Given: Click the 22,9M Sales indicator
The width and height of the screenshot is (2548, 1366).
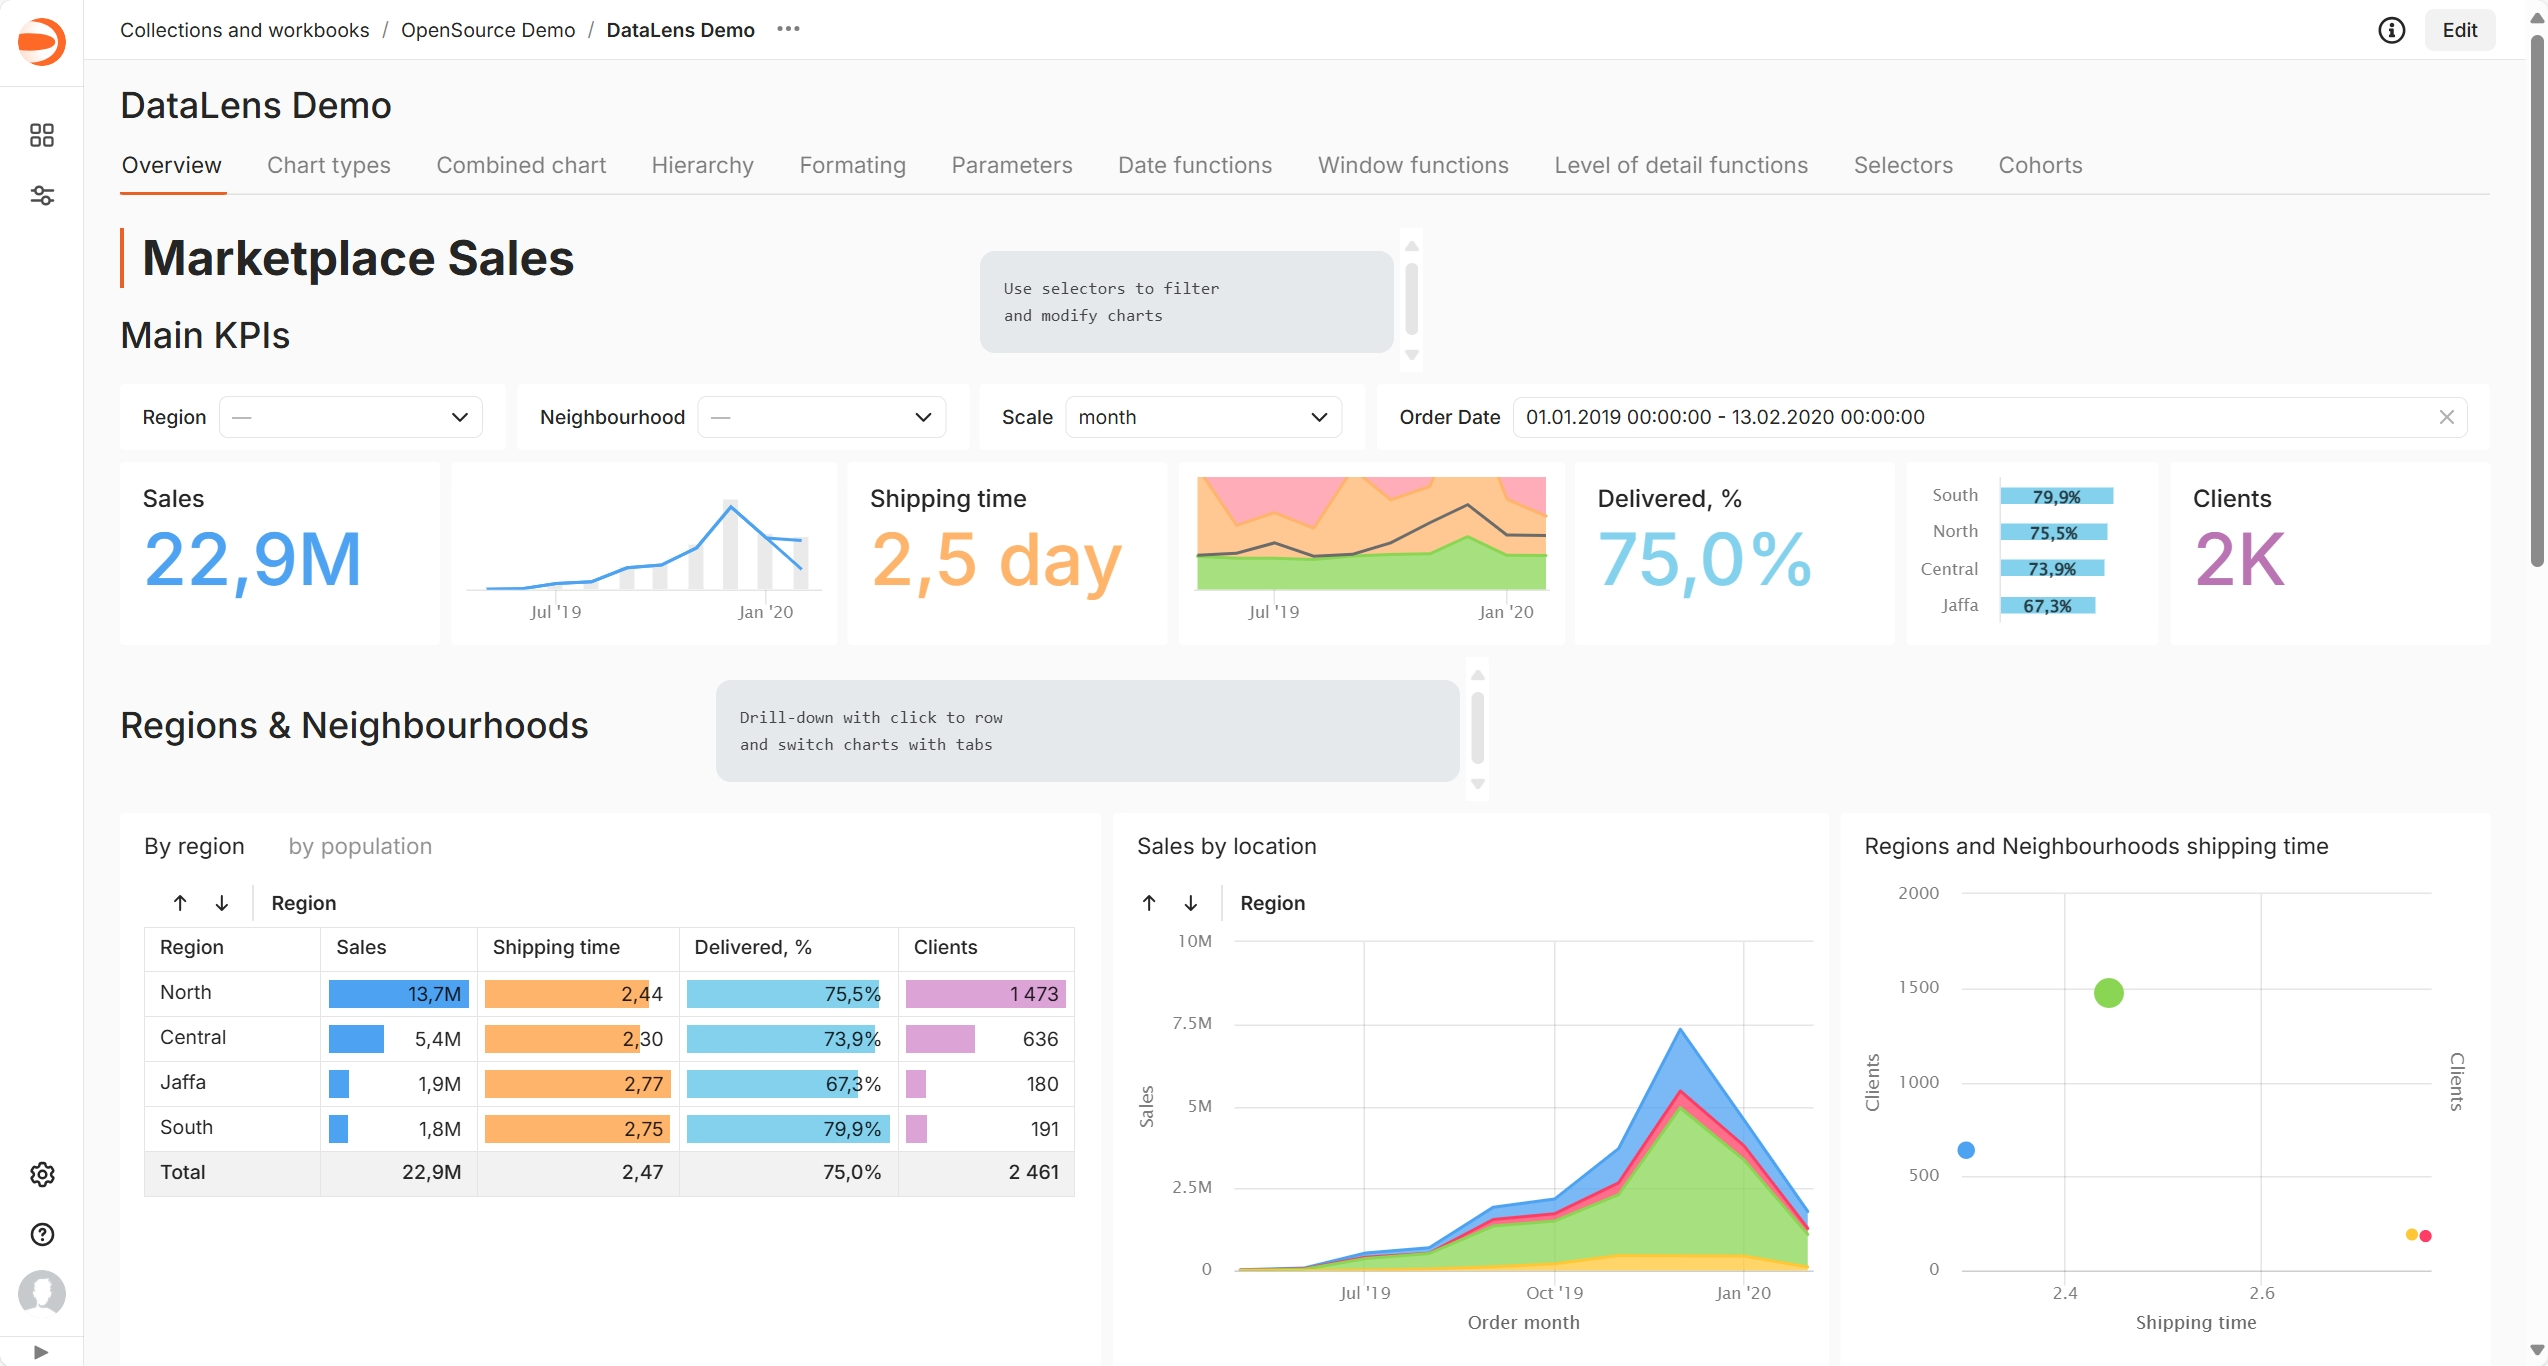Looking at the screenshot, I should pos(253,560).
